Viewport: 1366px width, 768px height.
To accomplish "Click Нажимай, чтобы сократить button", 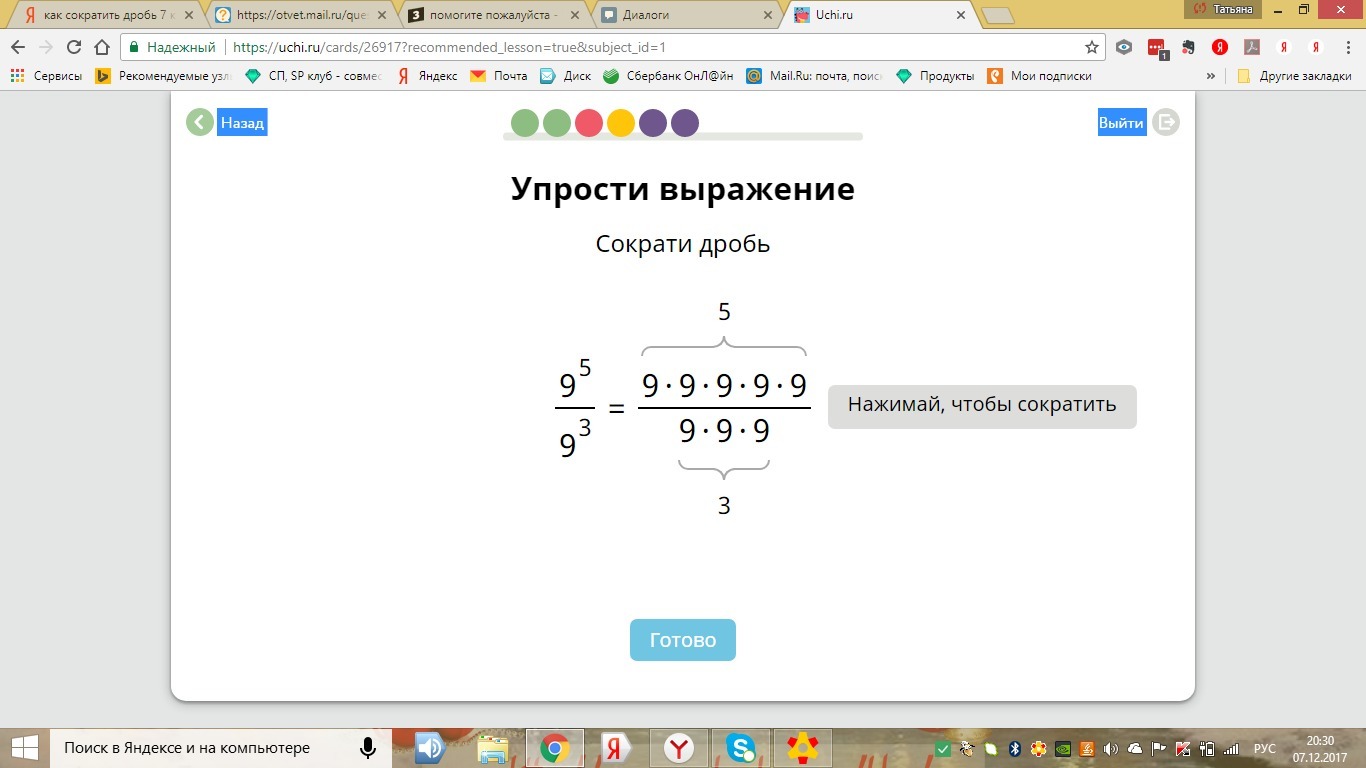I will click(982, 406).
